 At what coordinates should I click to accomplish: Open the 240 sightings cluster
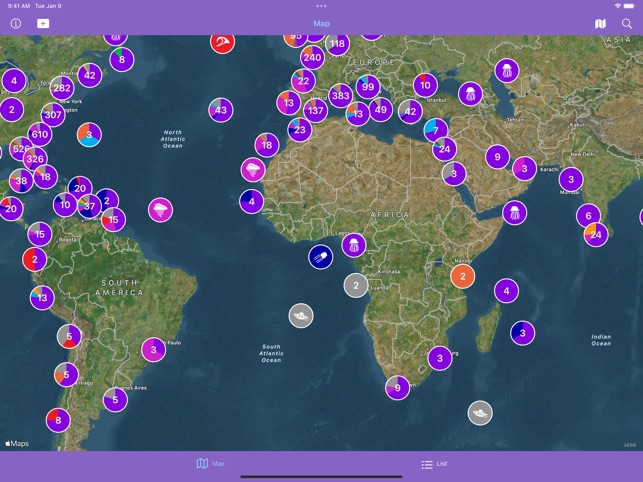tap(312, 57)
